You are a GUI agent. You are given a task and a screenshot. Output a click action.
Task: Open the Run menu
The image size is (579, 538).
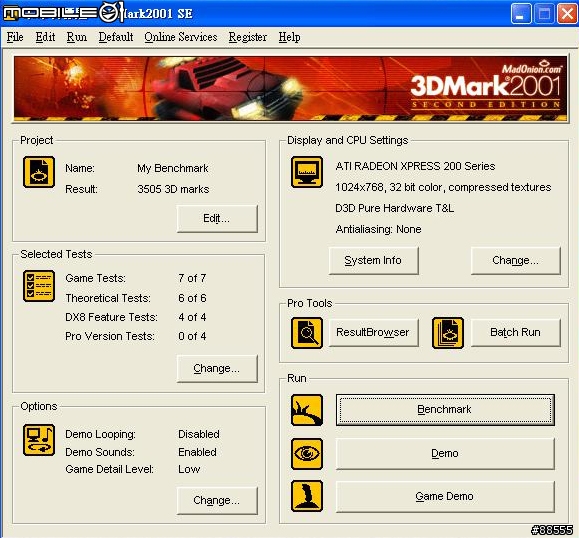pos(76,37)
